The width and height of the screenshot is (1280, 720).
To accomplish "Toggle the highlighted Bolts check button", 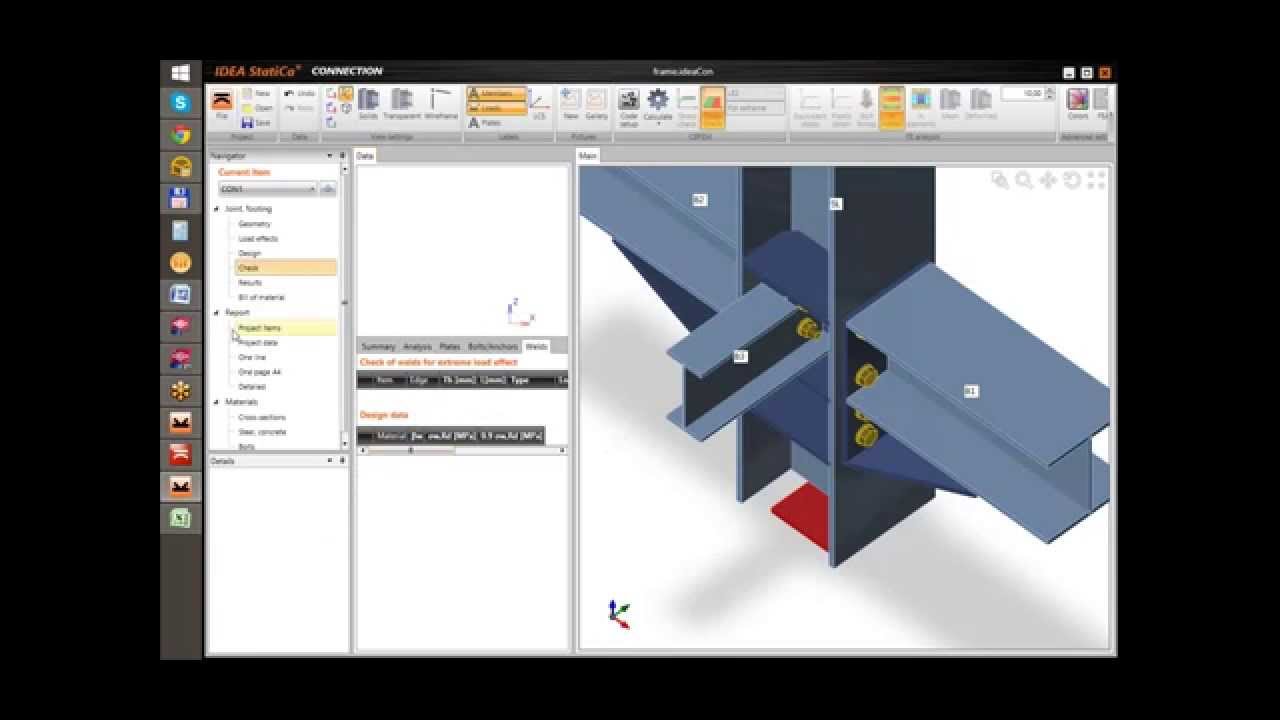I will pyautogui.click(x=891, y=106).
